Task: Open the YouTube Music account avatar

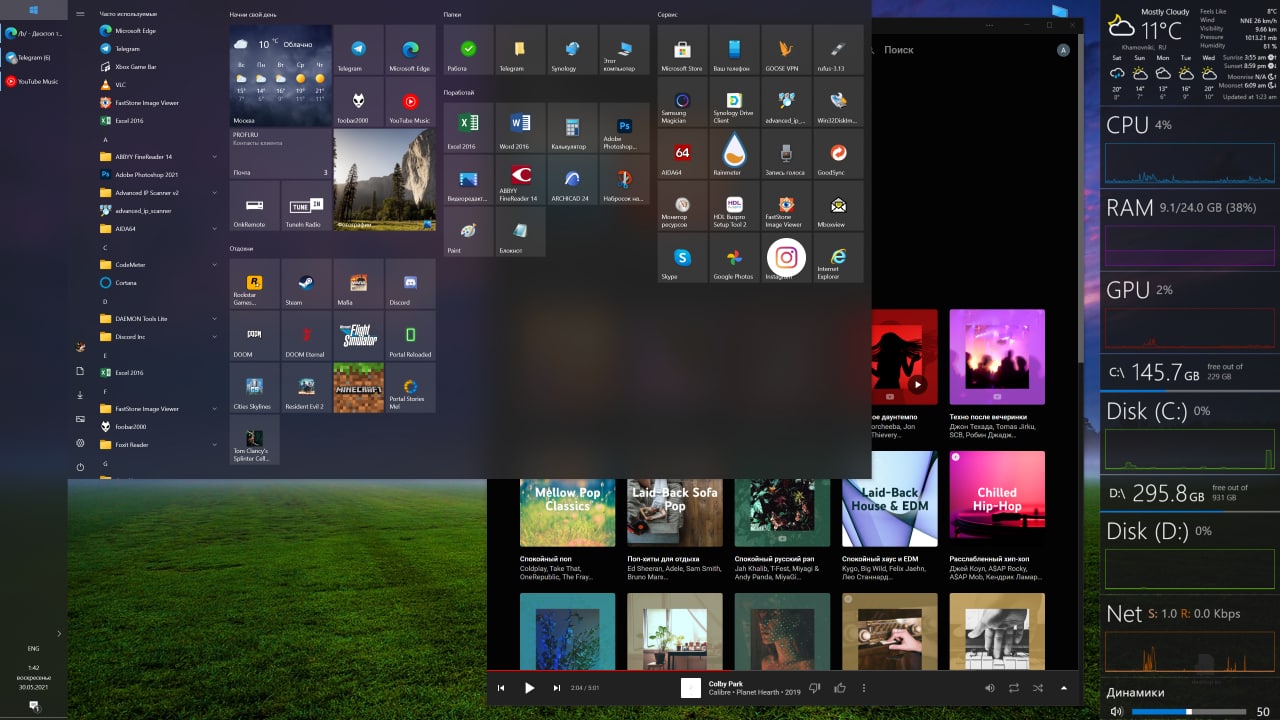Action: [1063, 50]
